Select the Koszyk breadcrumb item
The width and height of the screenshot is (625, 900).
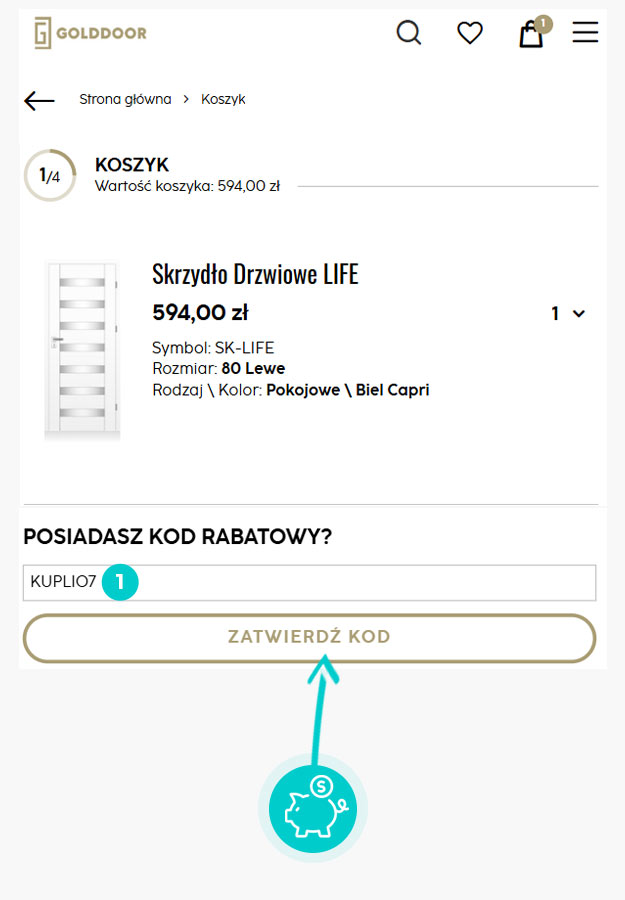223,99
